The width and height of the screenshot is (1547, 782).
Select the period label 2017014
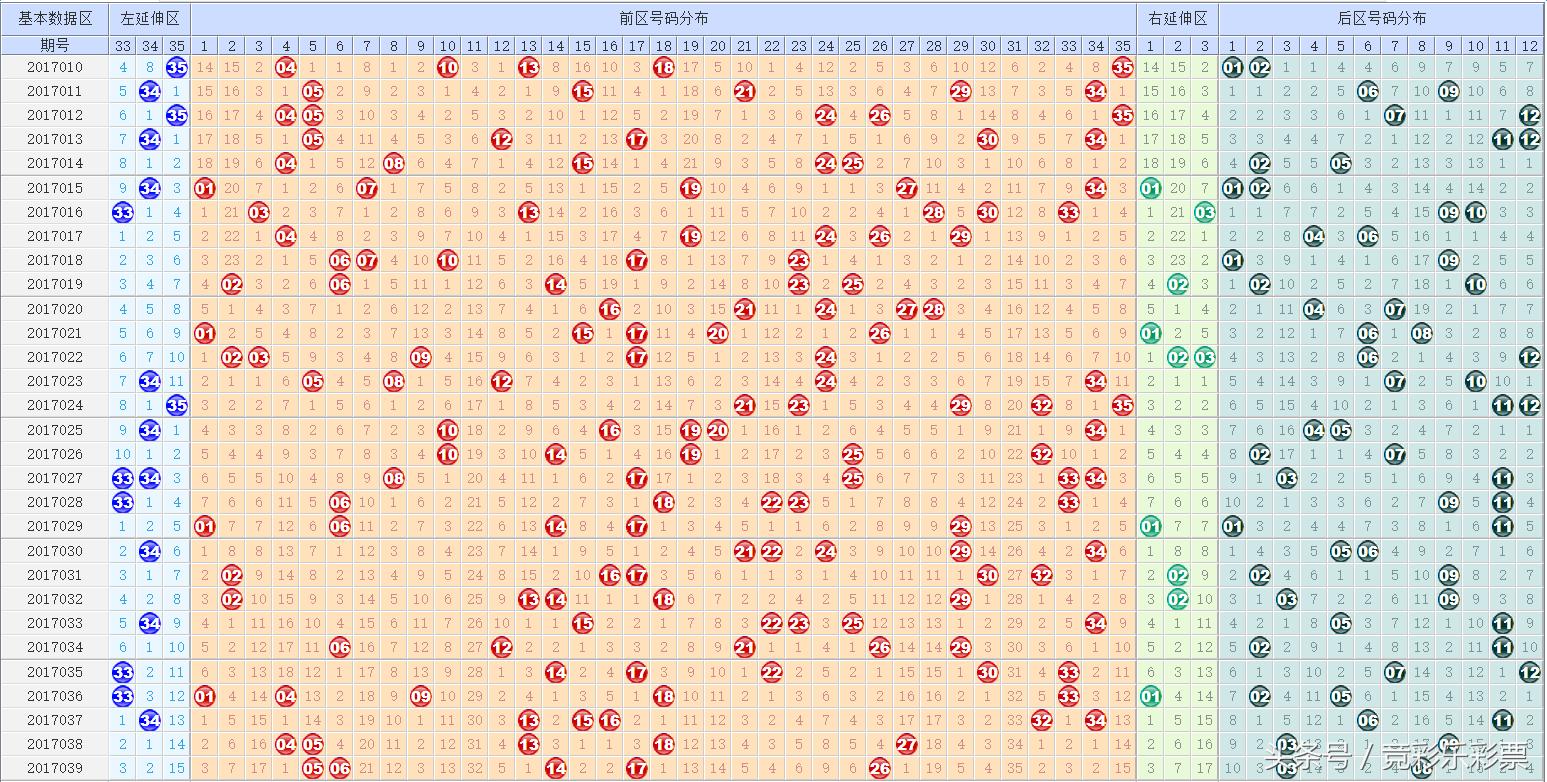click(x=55, y=163)
